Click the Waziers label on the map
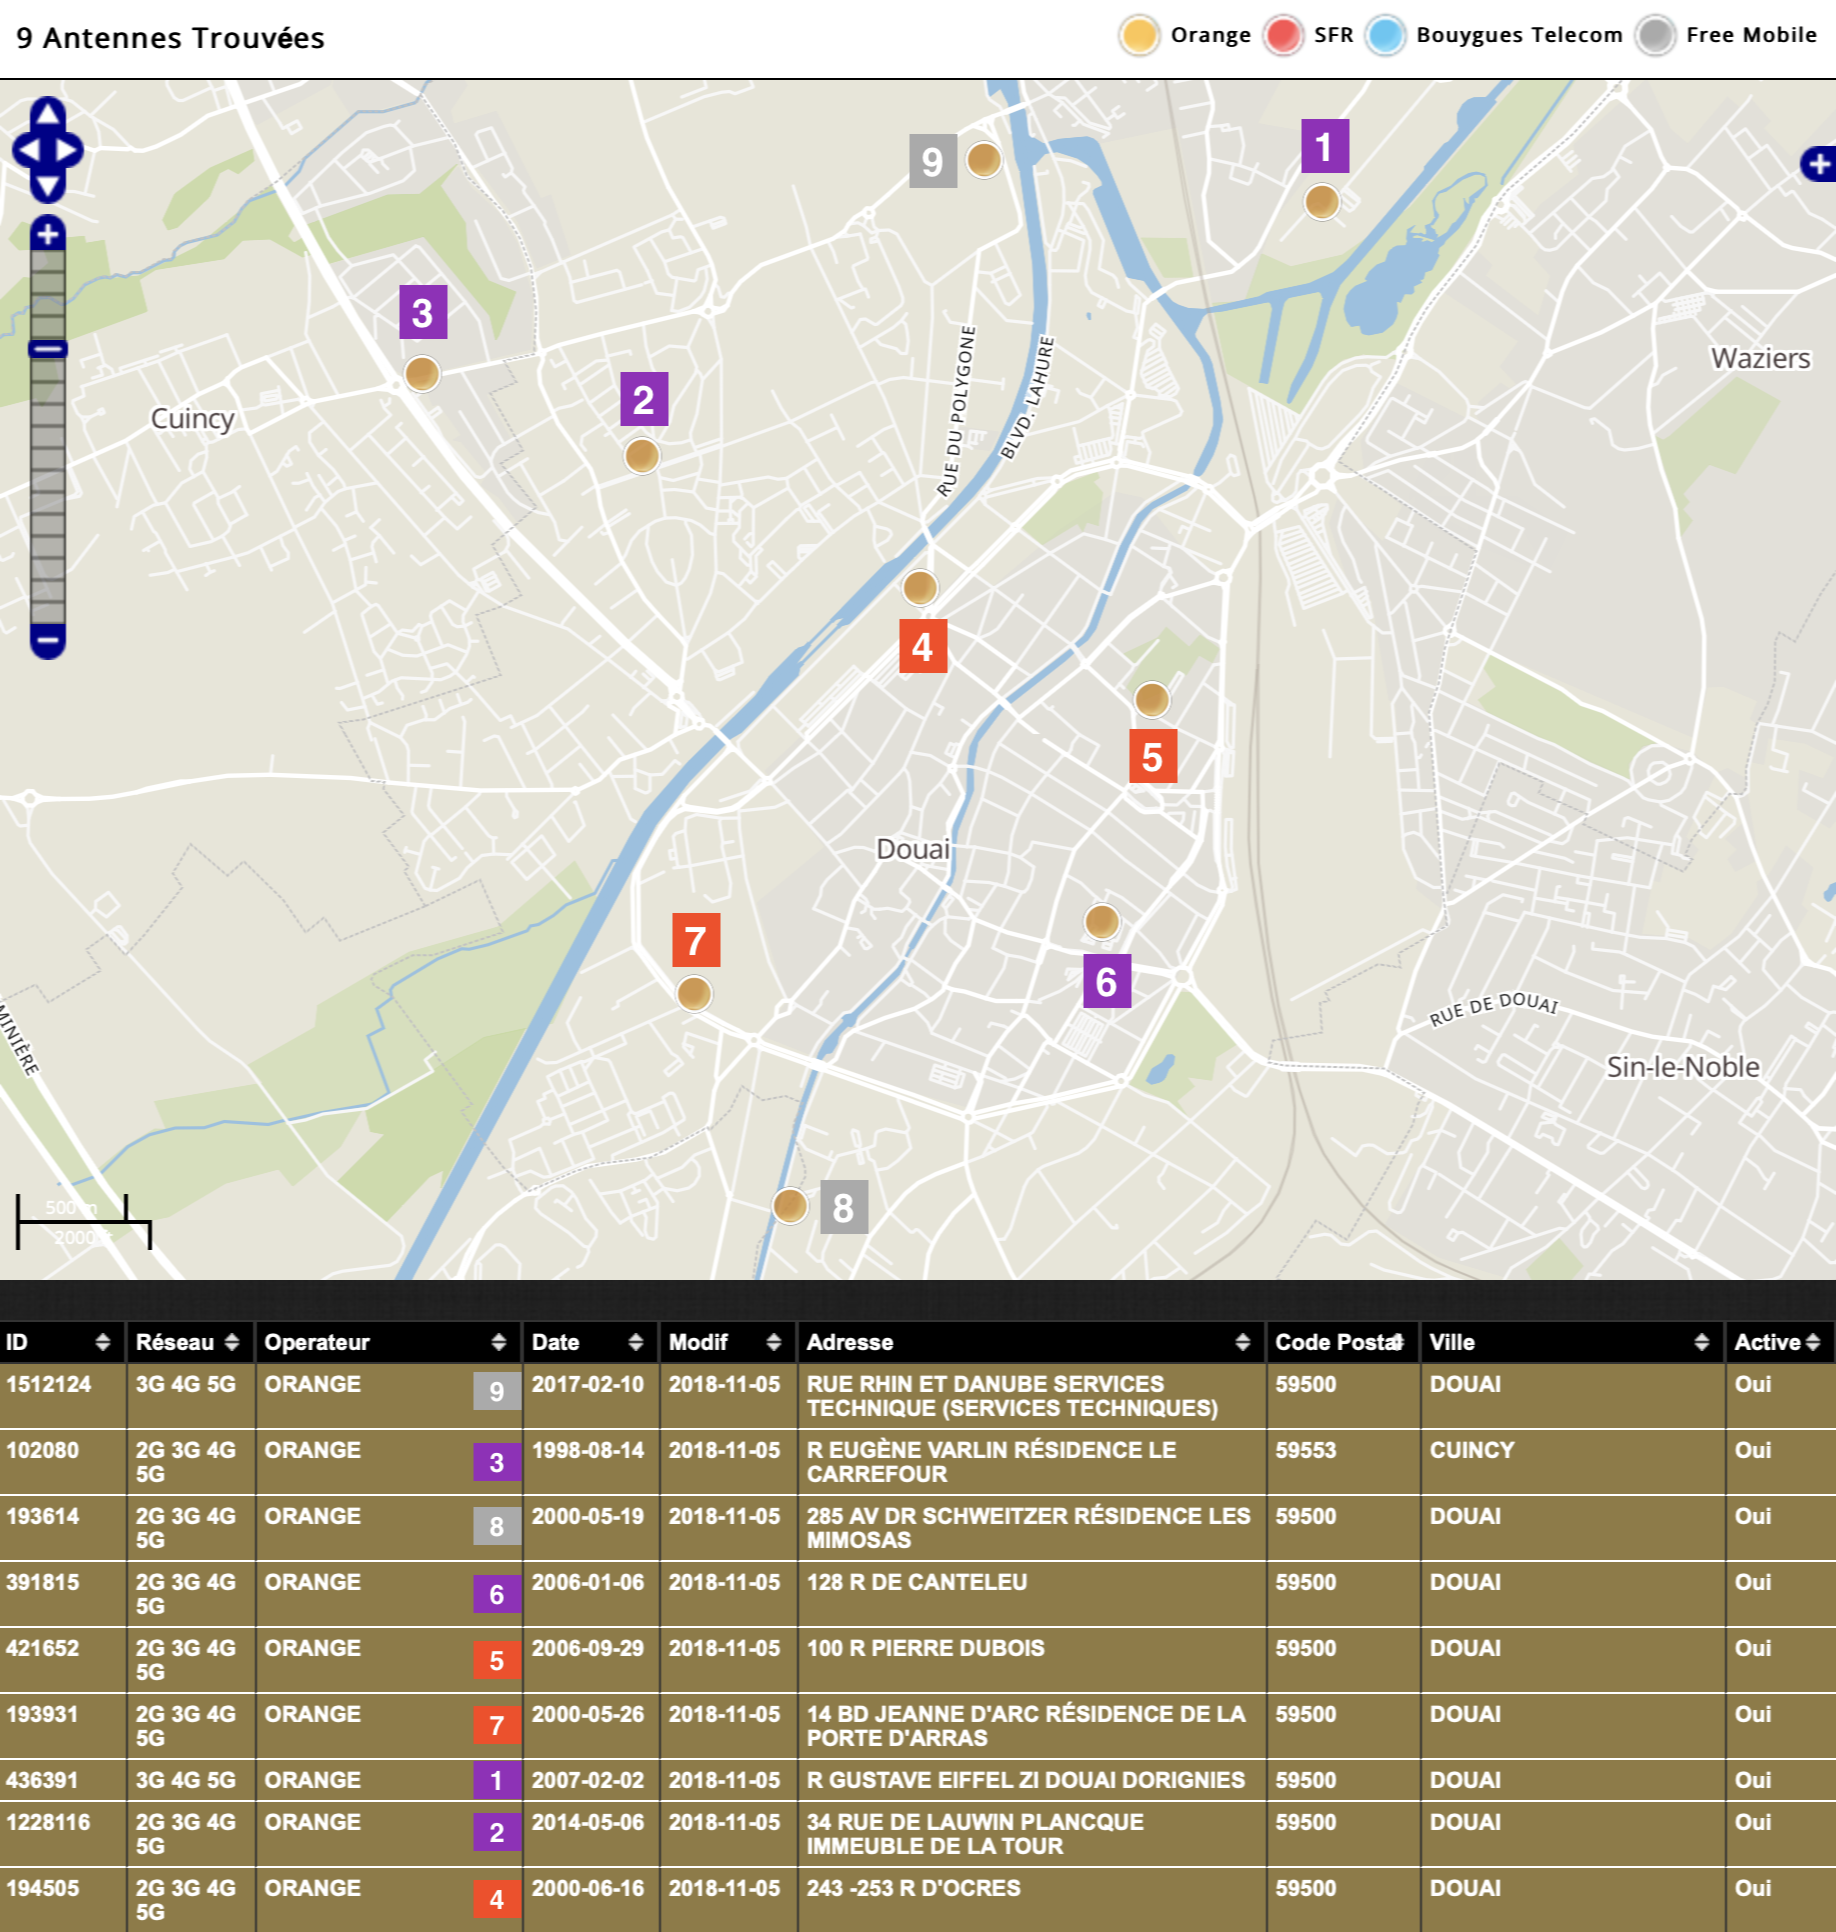The width and height of the screenshot is (1836, 1932). tap(1760, 358)
